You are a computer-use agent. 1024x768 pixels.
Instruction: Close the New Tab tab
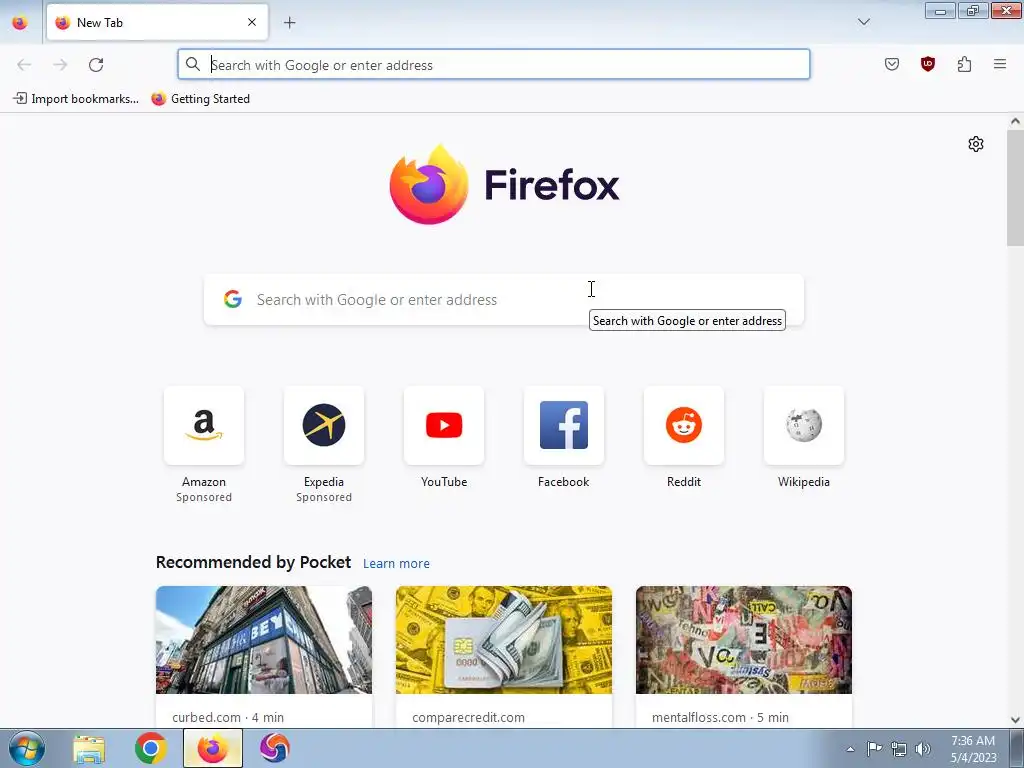click(252, 22)
